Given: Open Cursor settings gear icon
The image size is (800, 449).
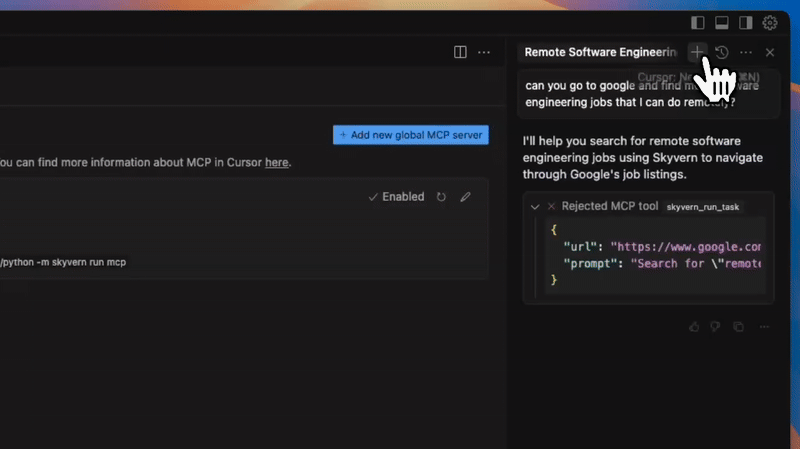Looking at the screenshot, I should 770,22.
